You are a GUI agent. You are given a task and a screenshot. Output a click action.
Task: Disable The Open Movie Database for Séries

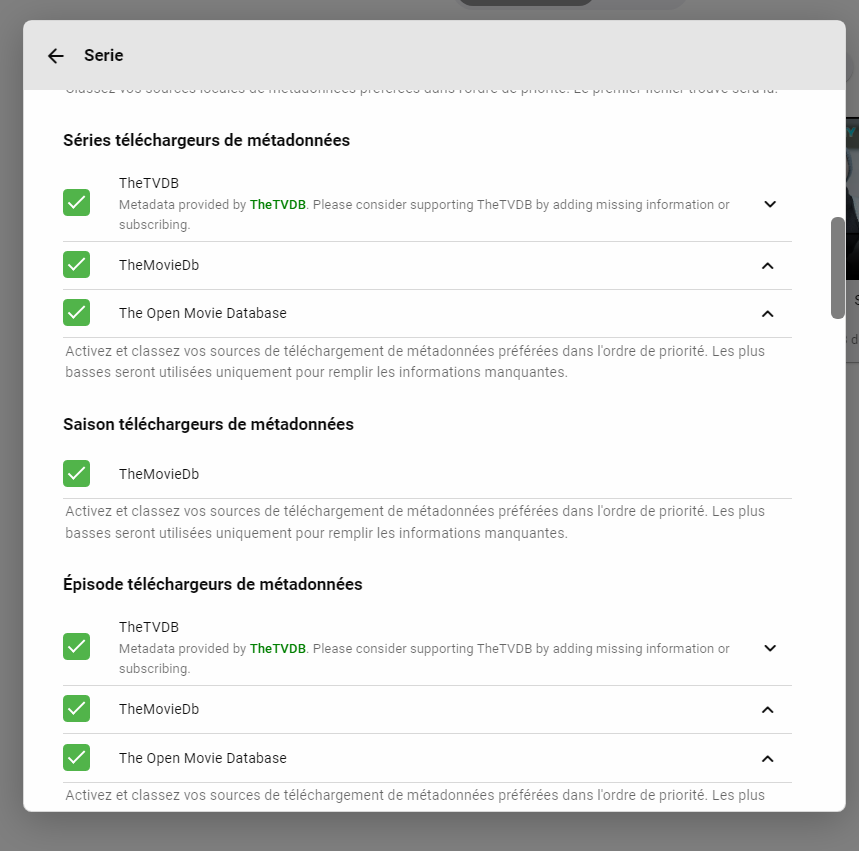77,313
